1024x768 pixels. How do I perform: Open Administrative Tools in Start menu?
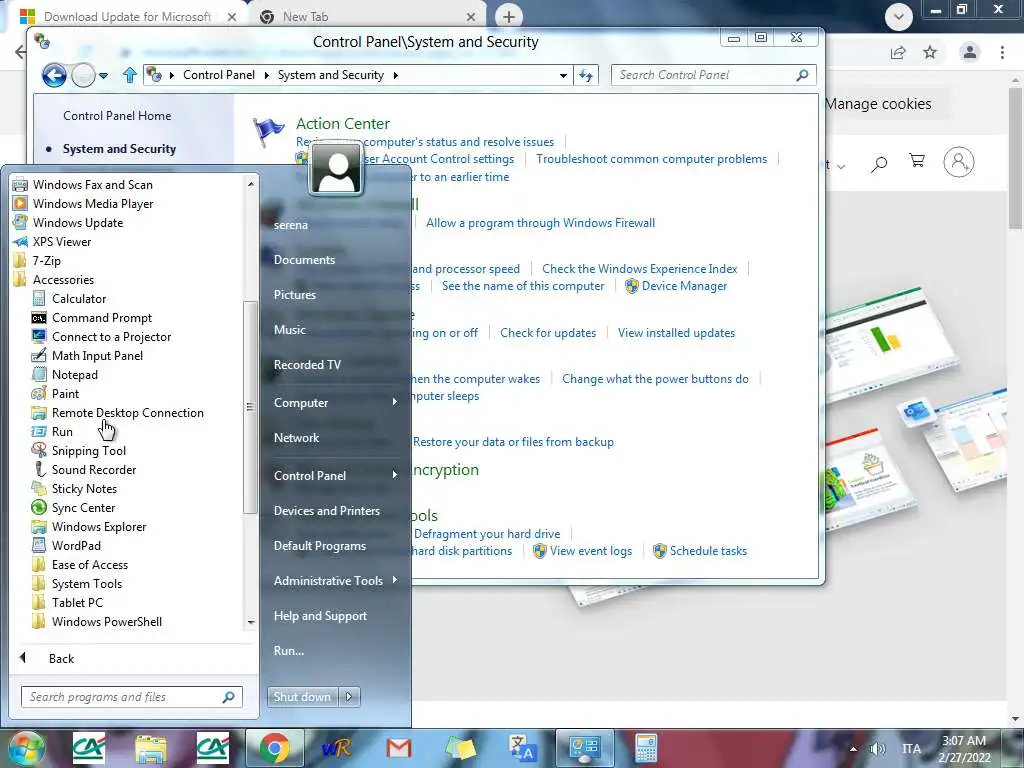[328, 581]
